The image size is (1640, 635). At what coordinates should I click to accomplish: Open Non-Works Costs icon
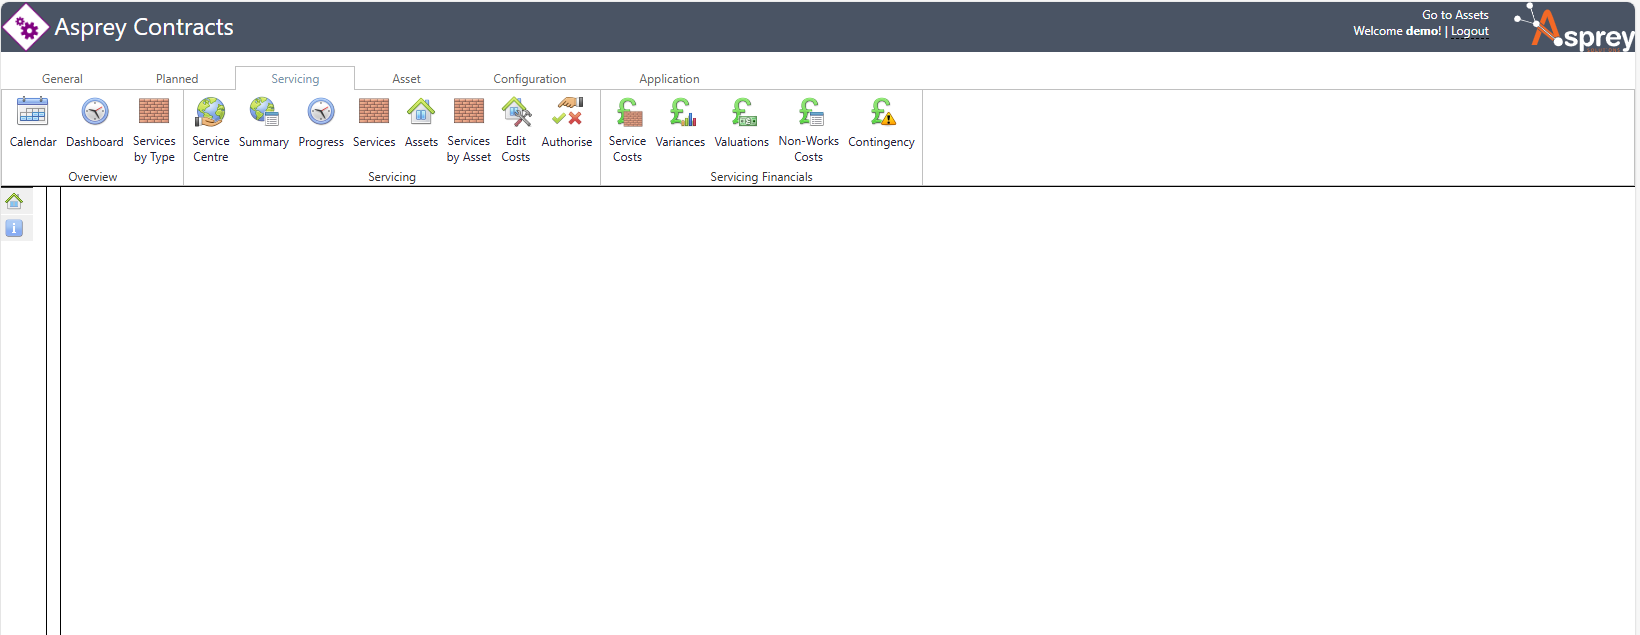pos(809,112)
